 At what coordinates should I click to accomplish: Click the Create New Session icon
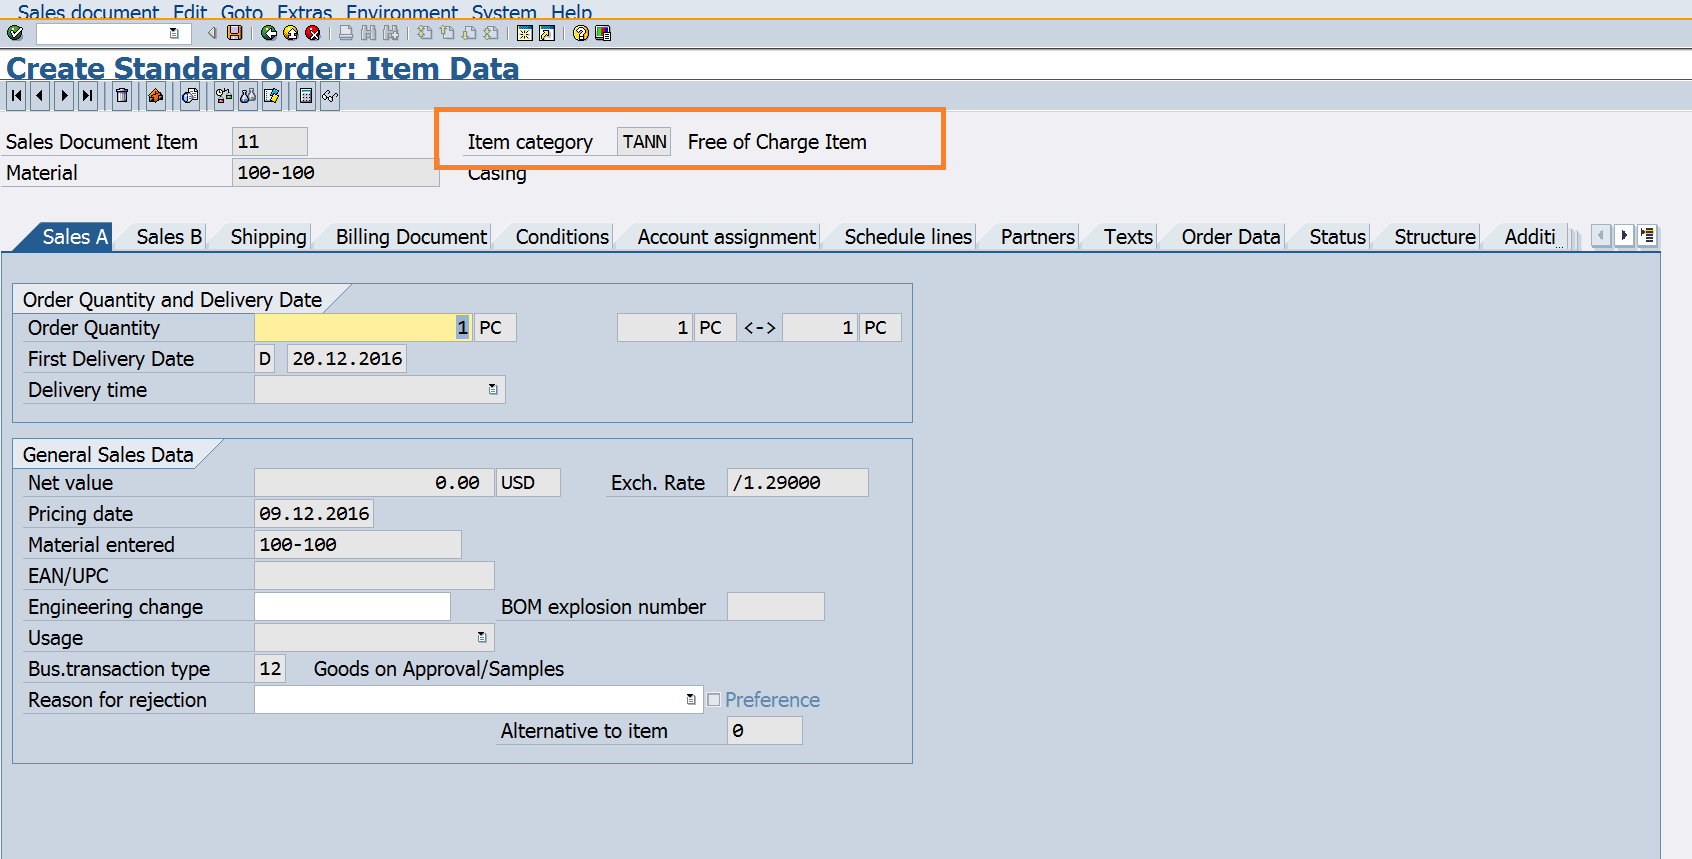[525, 33]
